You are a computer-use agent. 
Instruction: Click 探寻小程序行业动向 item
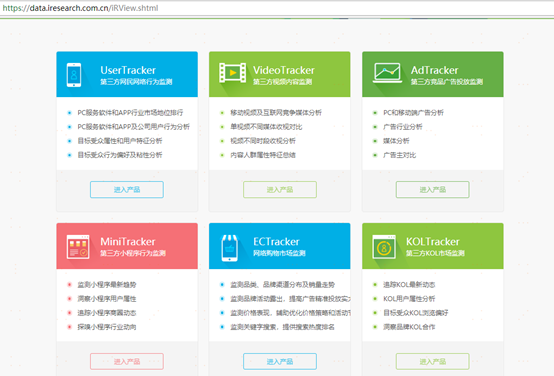tap(107, 327)
